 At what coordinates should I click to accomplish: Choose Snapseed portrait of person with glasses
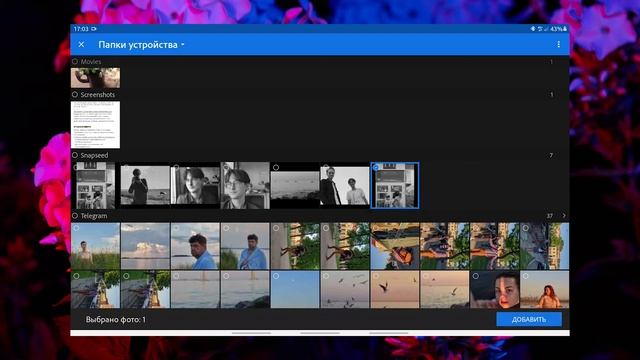pyautogui.click(x=245, y=186)
